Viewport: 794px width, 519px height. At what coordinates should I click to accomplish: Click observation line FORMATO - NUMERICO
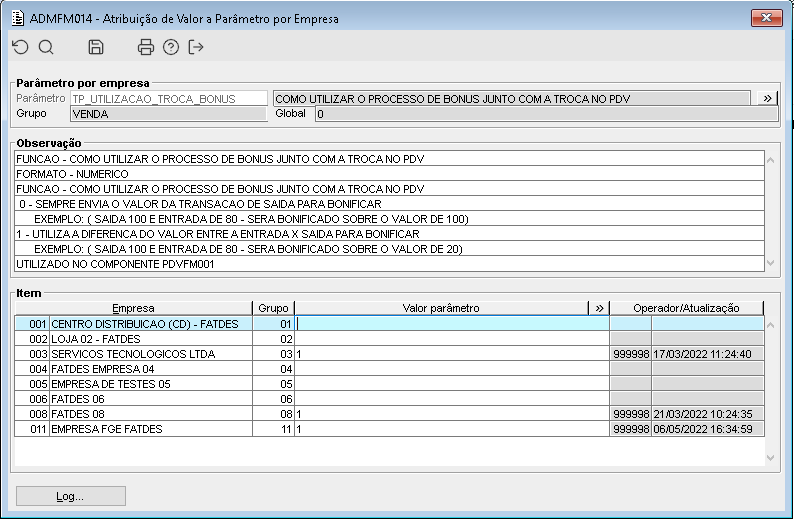pos(389,174)
